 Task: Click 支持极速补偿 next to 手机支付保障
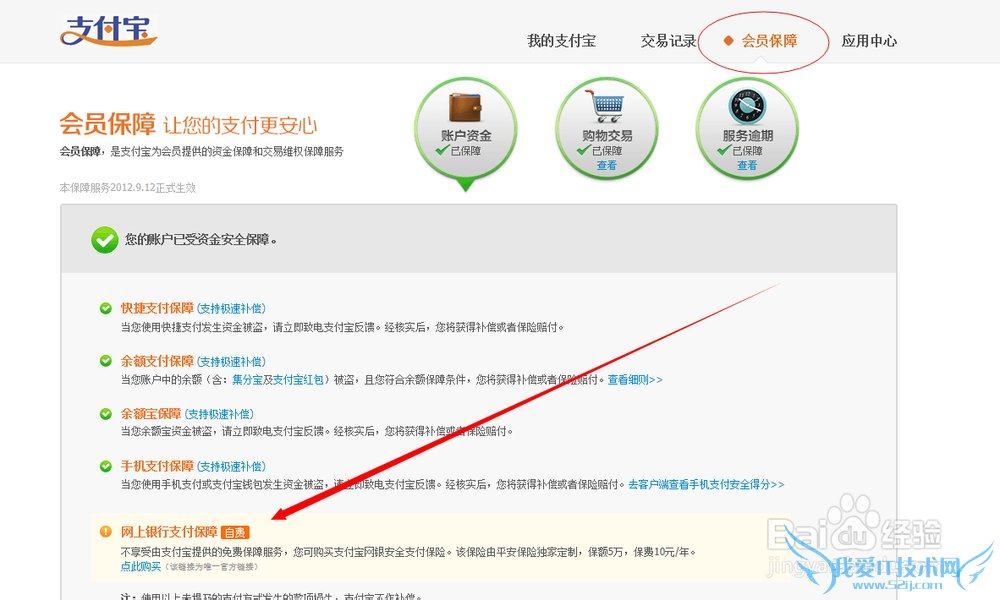[x=232, y=466]
